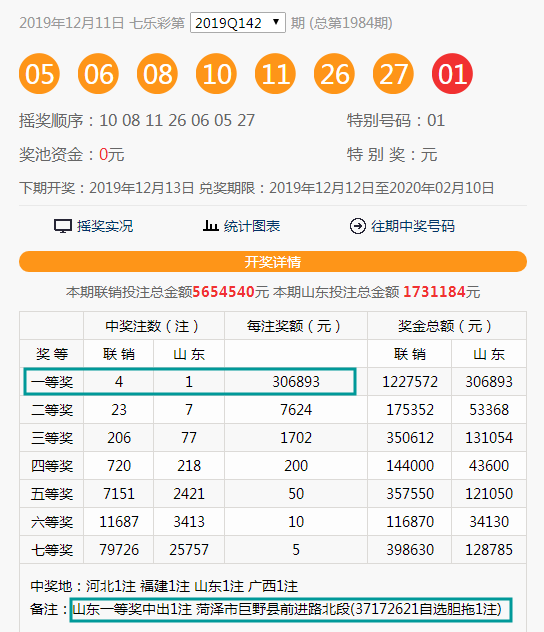Screen dimensions: 544x632
Task: Select the 一等奖 row label
Action: pos(52,382)
